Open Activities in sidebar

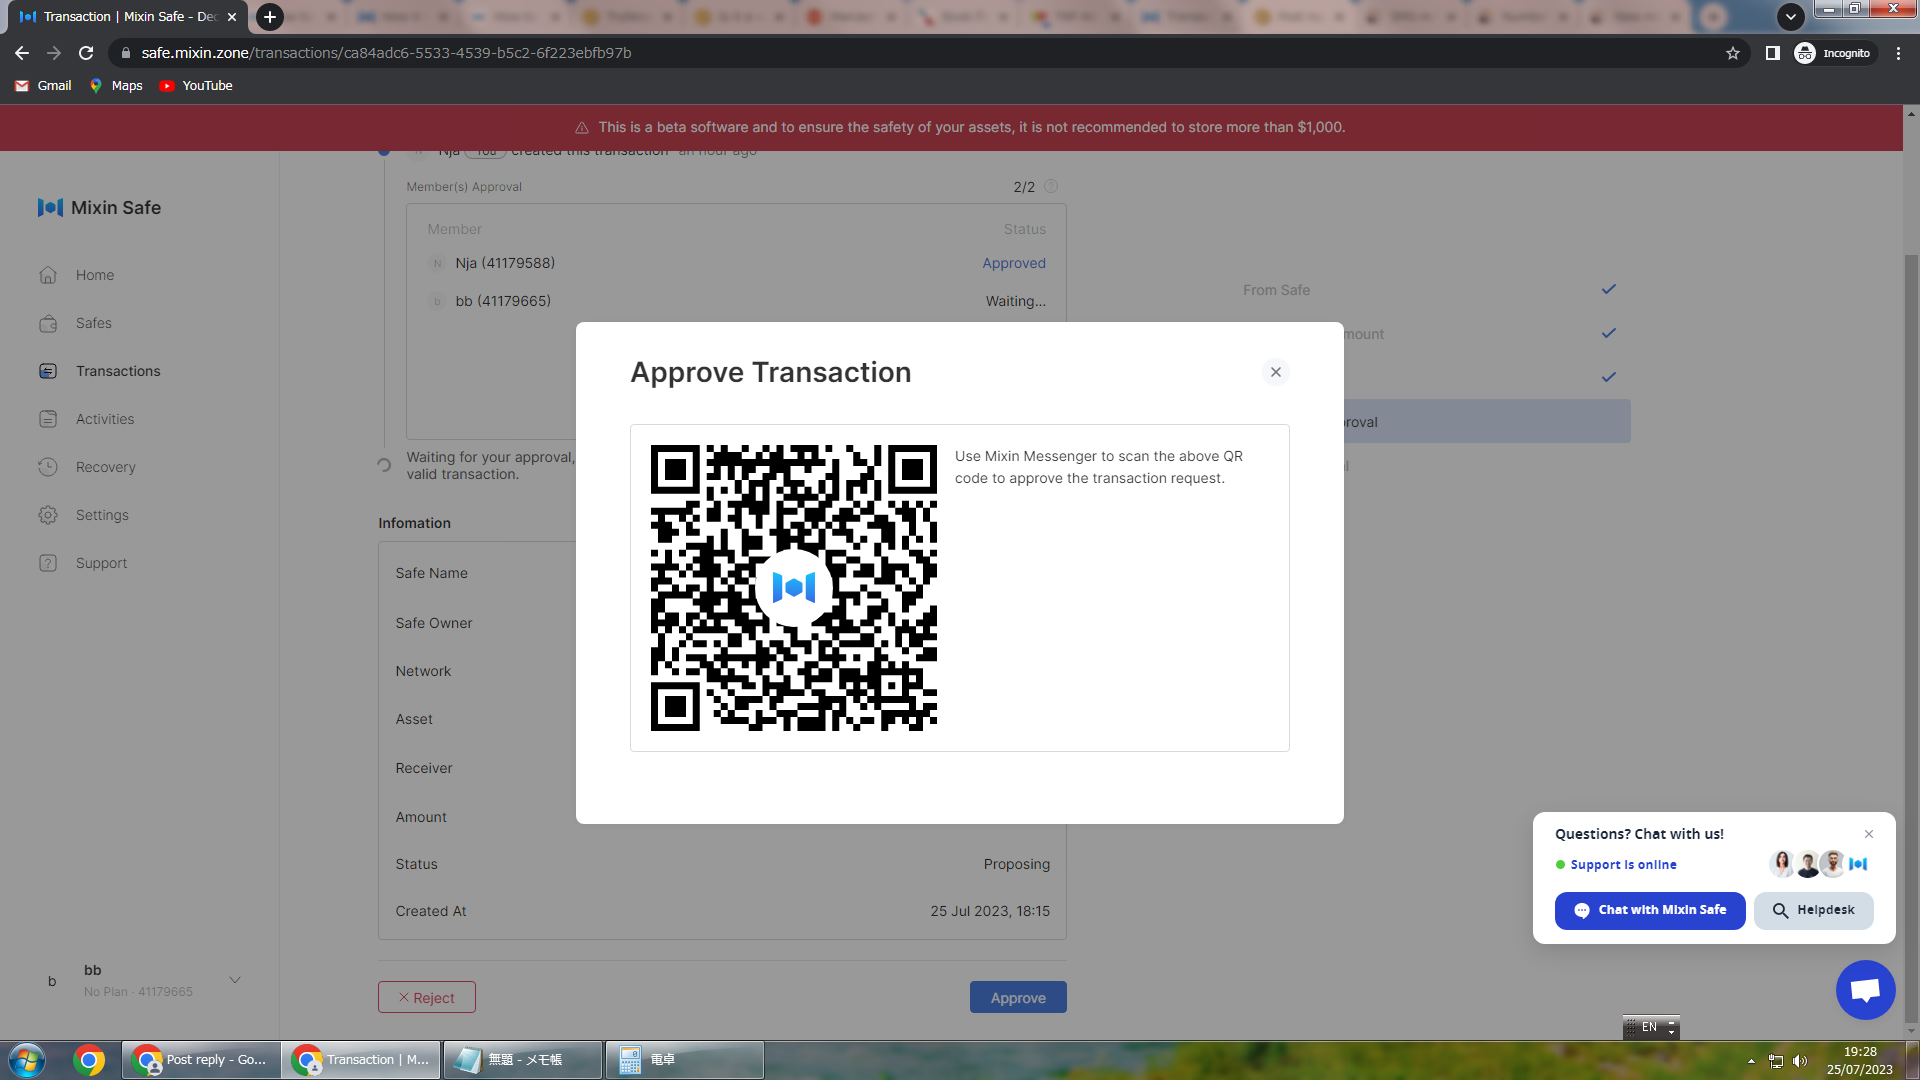tap(105, 419)
